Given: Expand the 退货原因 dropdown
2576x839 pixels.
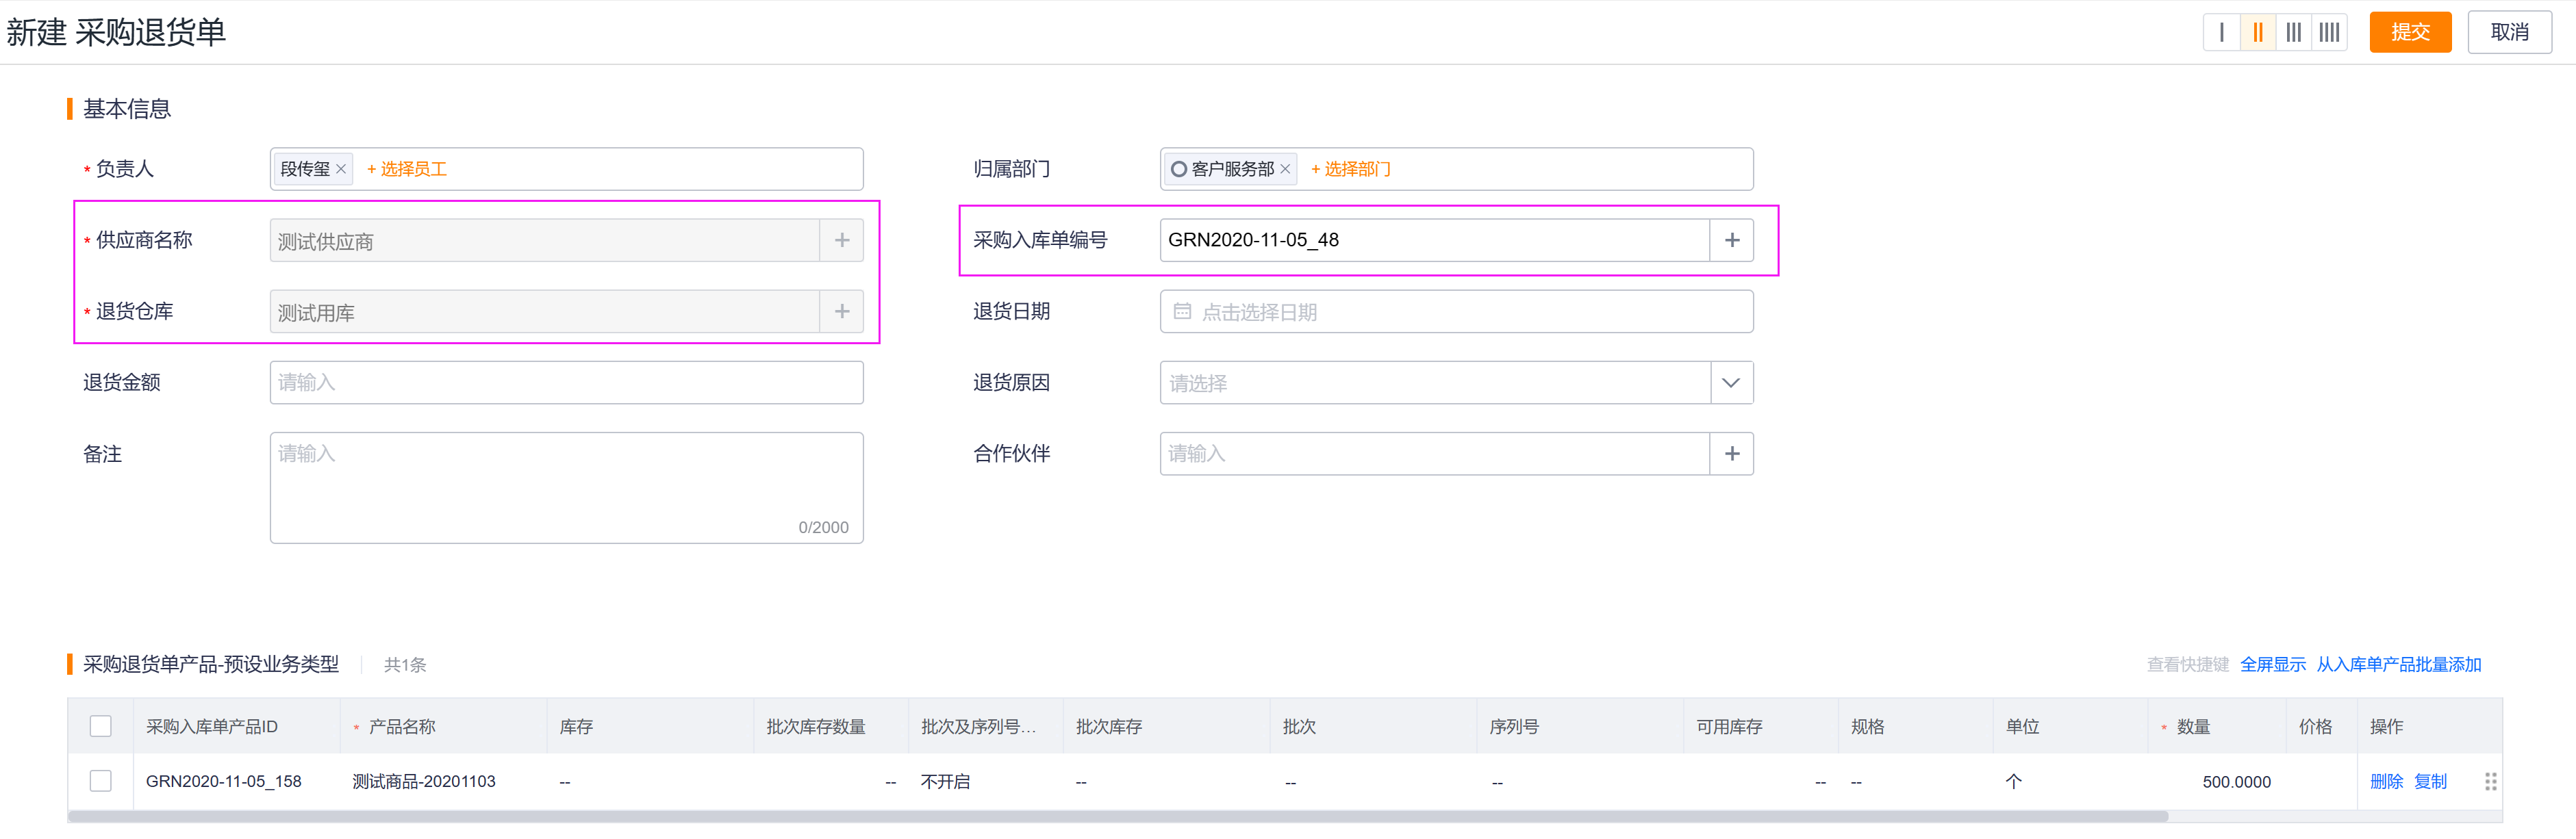Looking at the screenshot, I should pos(1731,383).
